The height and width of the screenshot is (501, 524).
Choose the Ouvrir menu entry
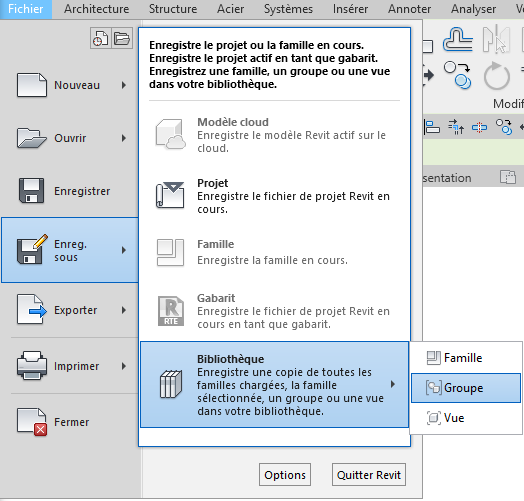[70, 138]
